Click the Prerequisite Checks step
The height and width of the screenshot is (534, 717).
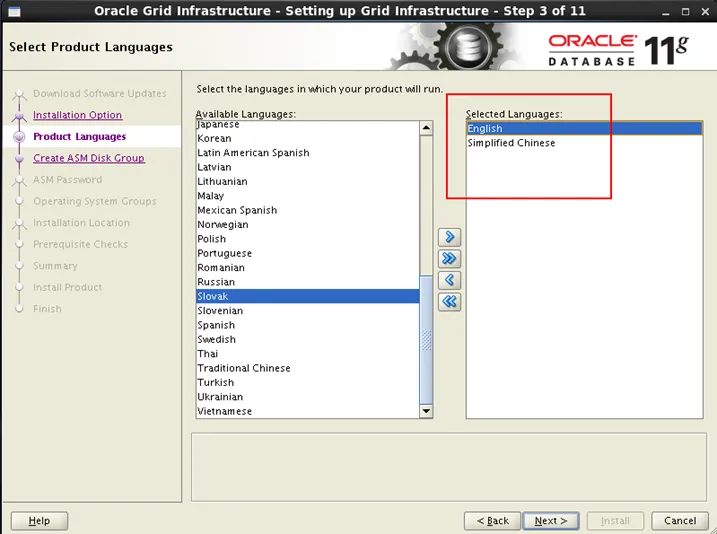click(x=80, y=244)
